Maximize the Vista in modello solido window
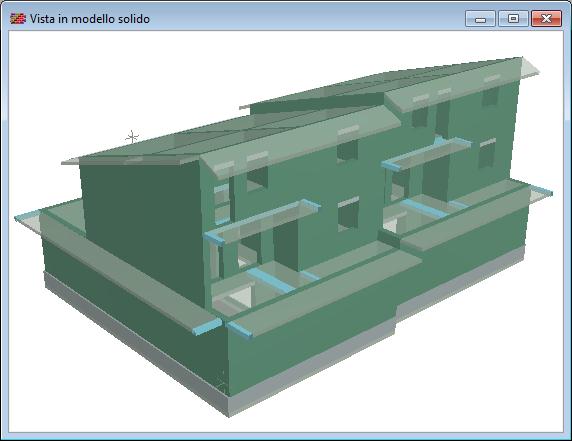Viewport: 572px width, 441px height. click(513, 19)
